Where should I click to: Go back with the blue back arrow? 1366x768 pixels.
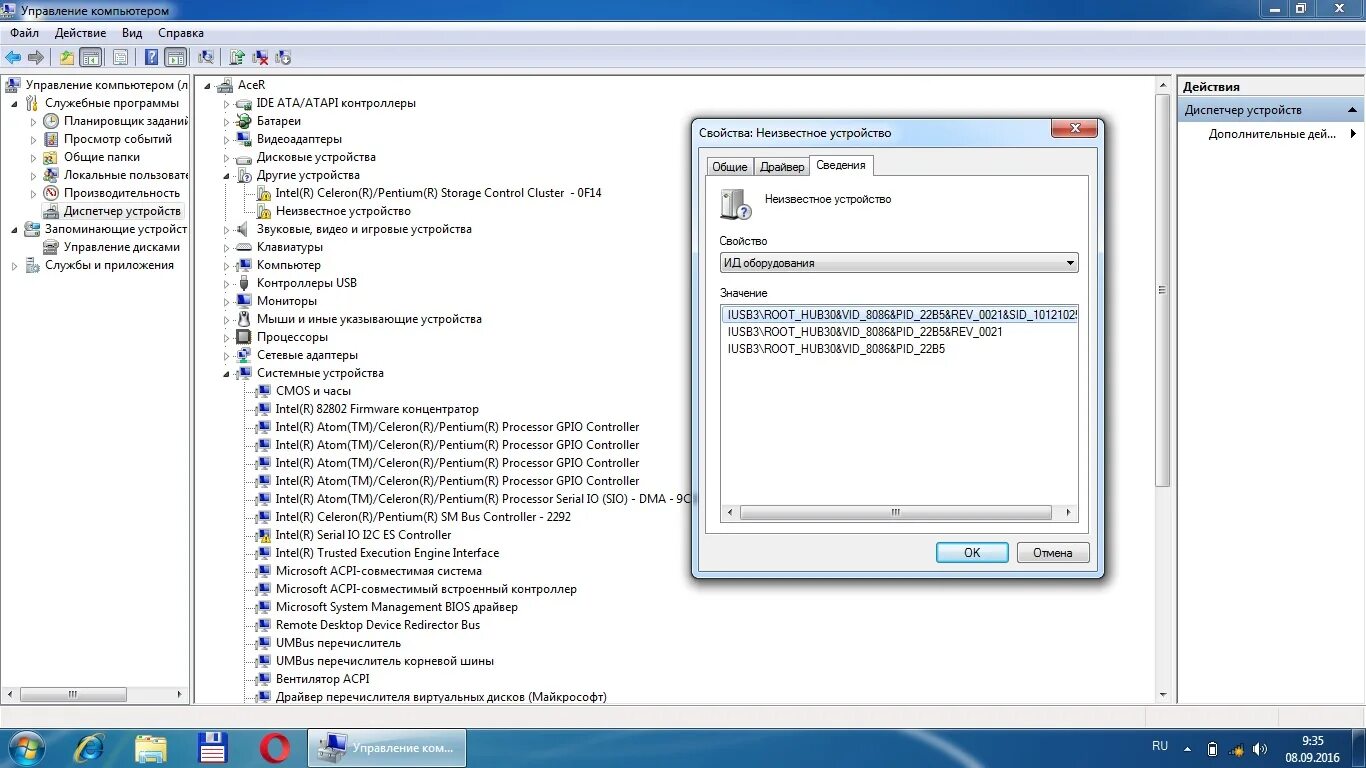[x=13, y=57]
